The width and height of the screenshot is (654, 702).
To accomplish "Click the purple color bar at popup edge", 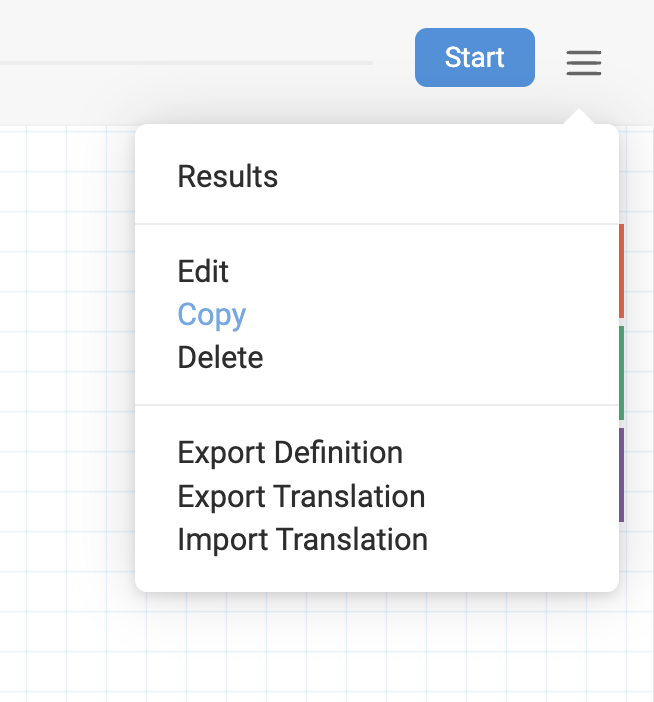I will pyautogui.click(x=621, y=475).
